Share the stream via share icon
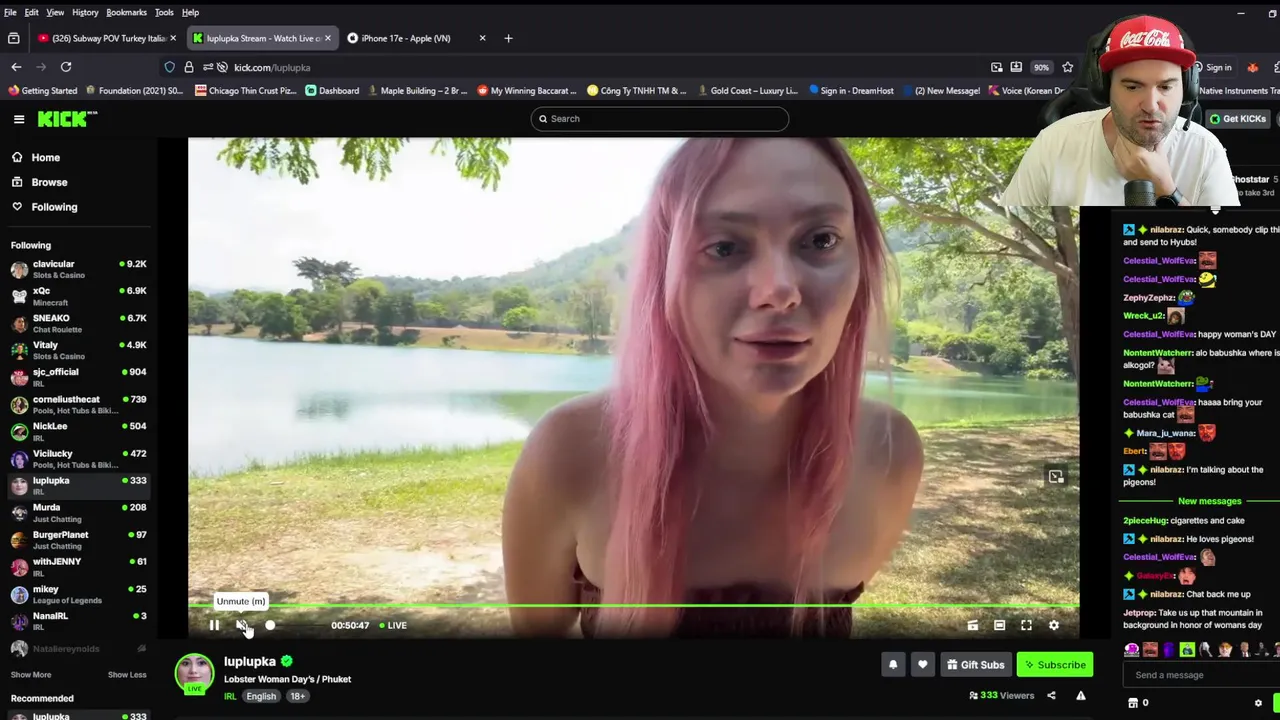Screen dimensions: 1280x720 1051,695
